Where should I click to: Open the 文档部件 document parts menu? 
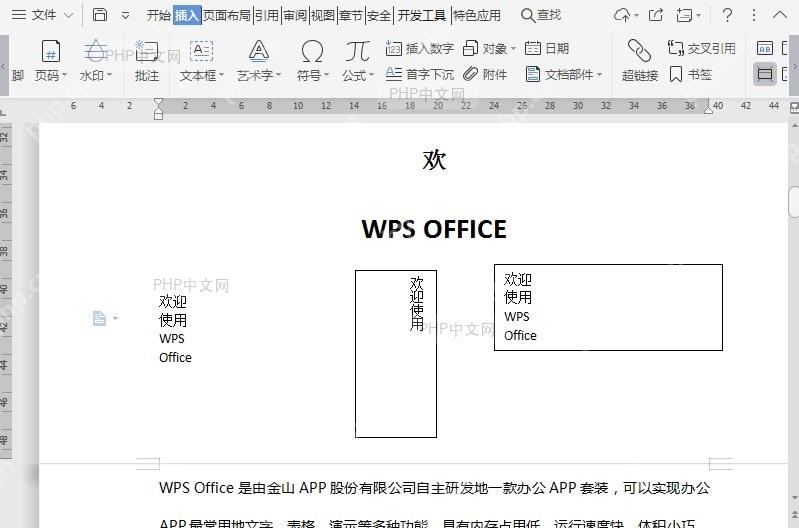[x=564, y=74]
